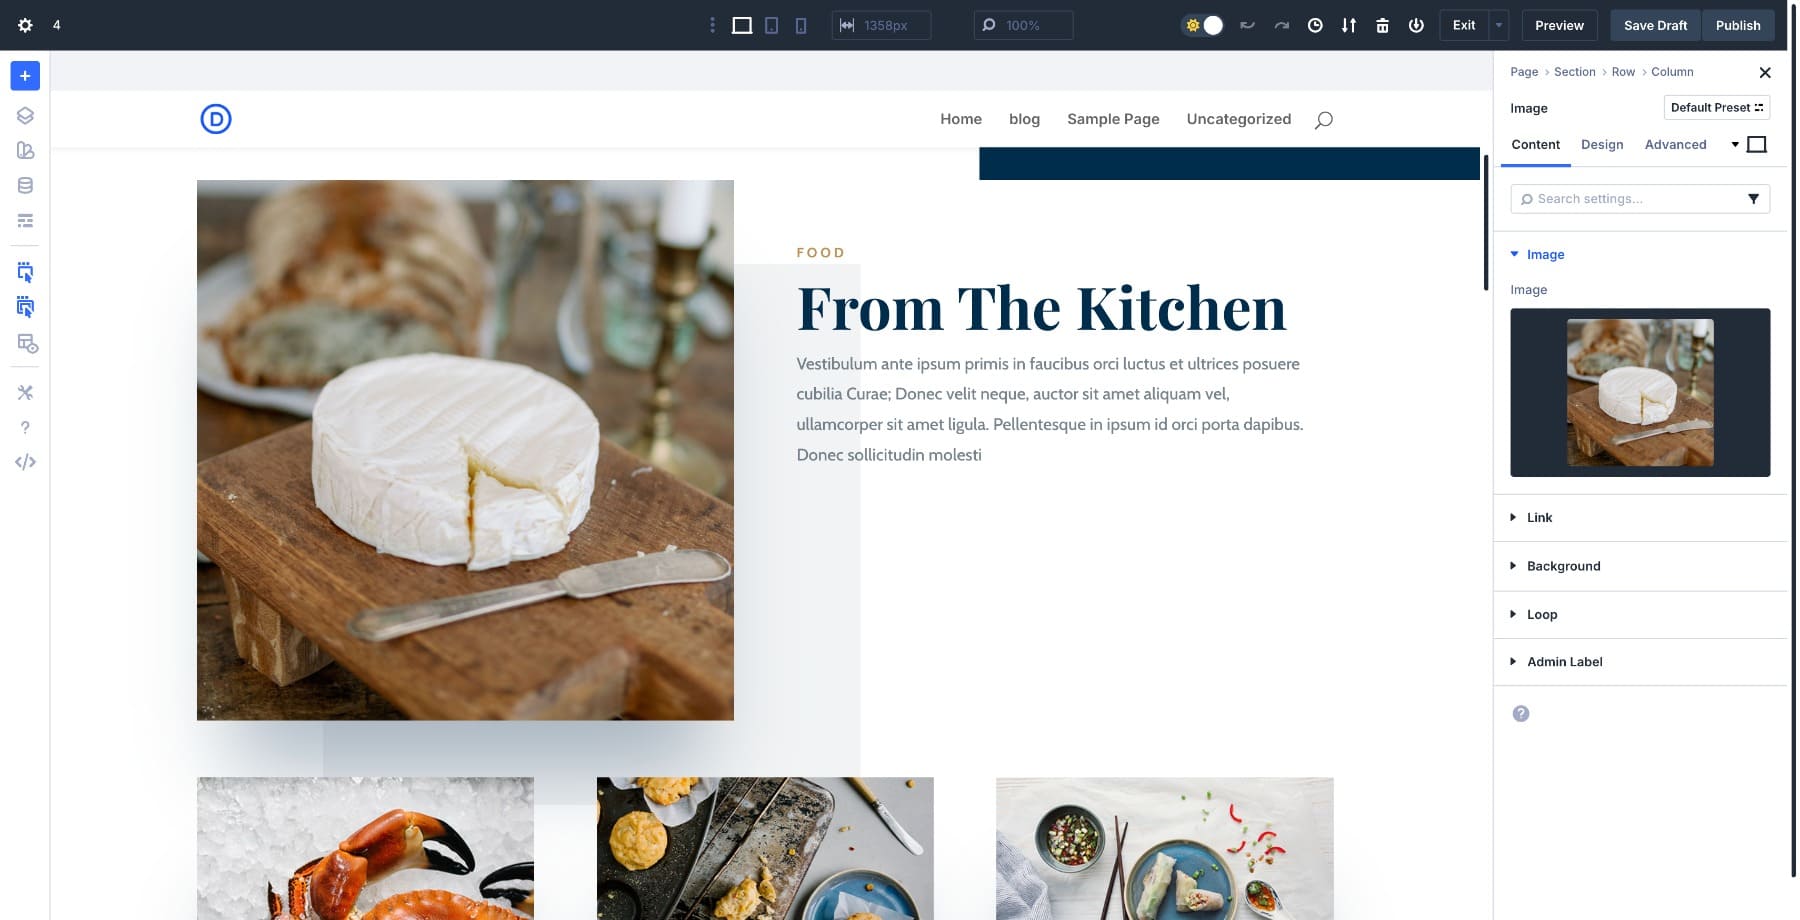Click the search icon in site header
The height and width of the screenshot is (920, 1800).
(1323, 120)
